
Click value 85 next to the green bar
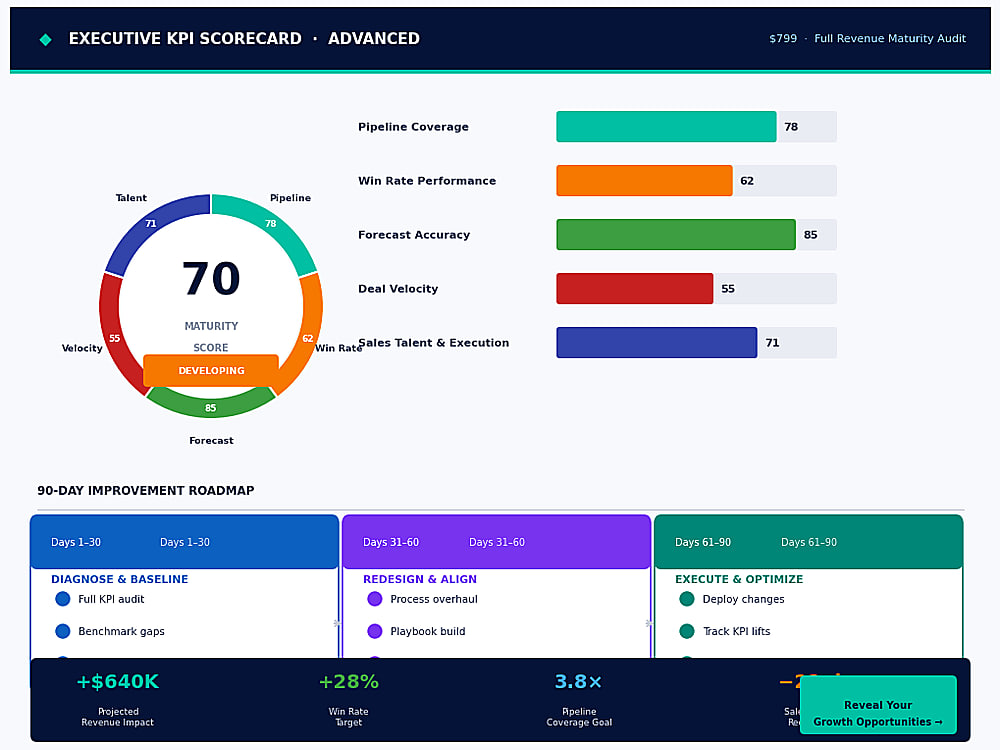pos(811,235)
